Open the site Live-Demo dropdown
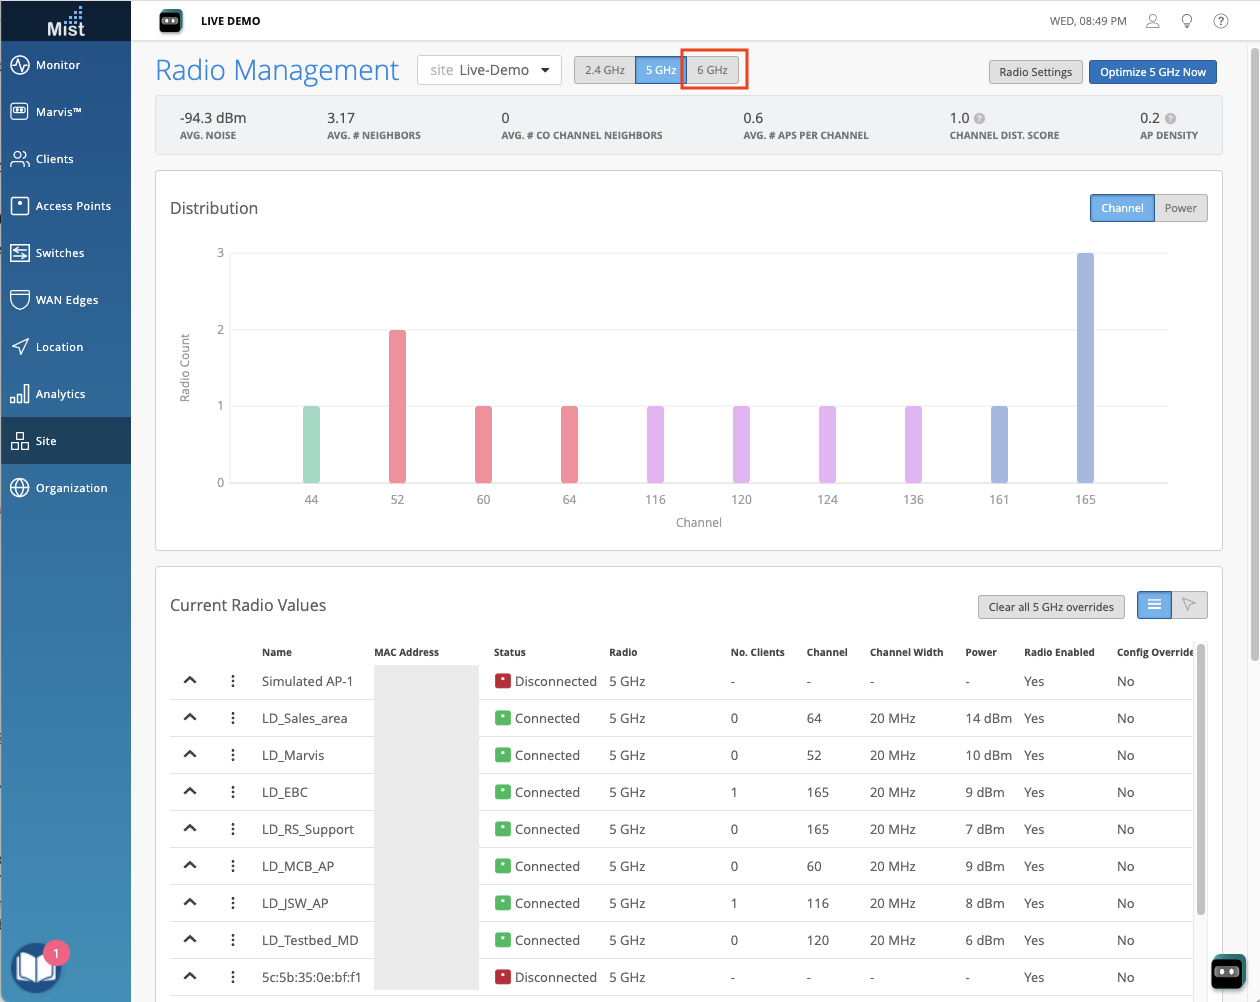The width and height of the screenshot is (1260, 1002). point(489,70)
